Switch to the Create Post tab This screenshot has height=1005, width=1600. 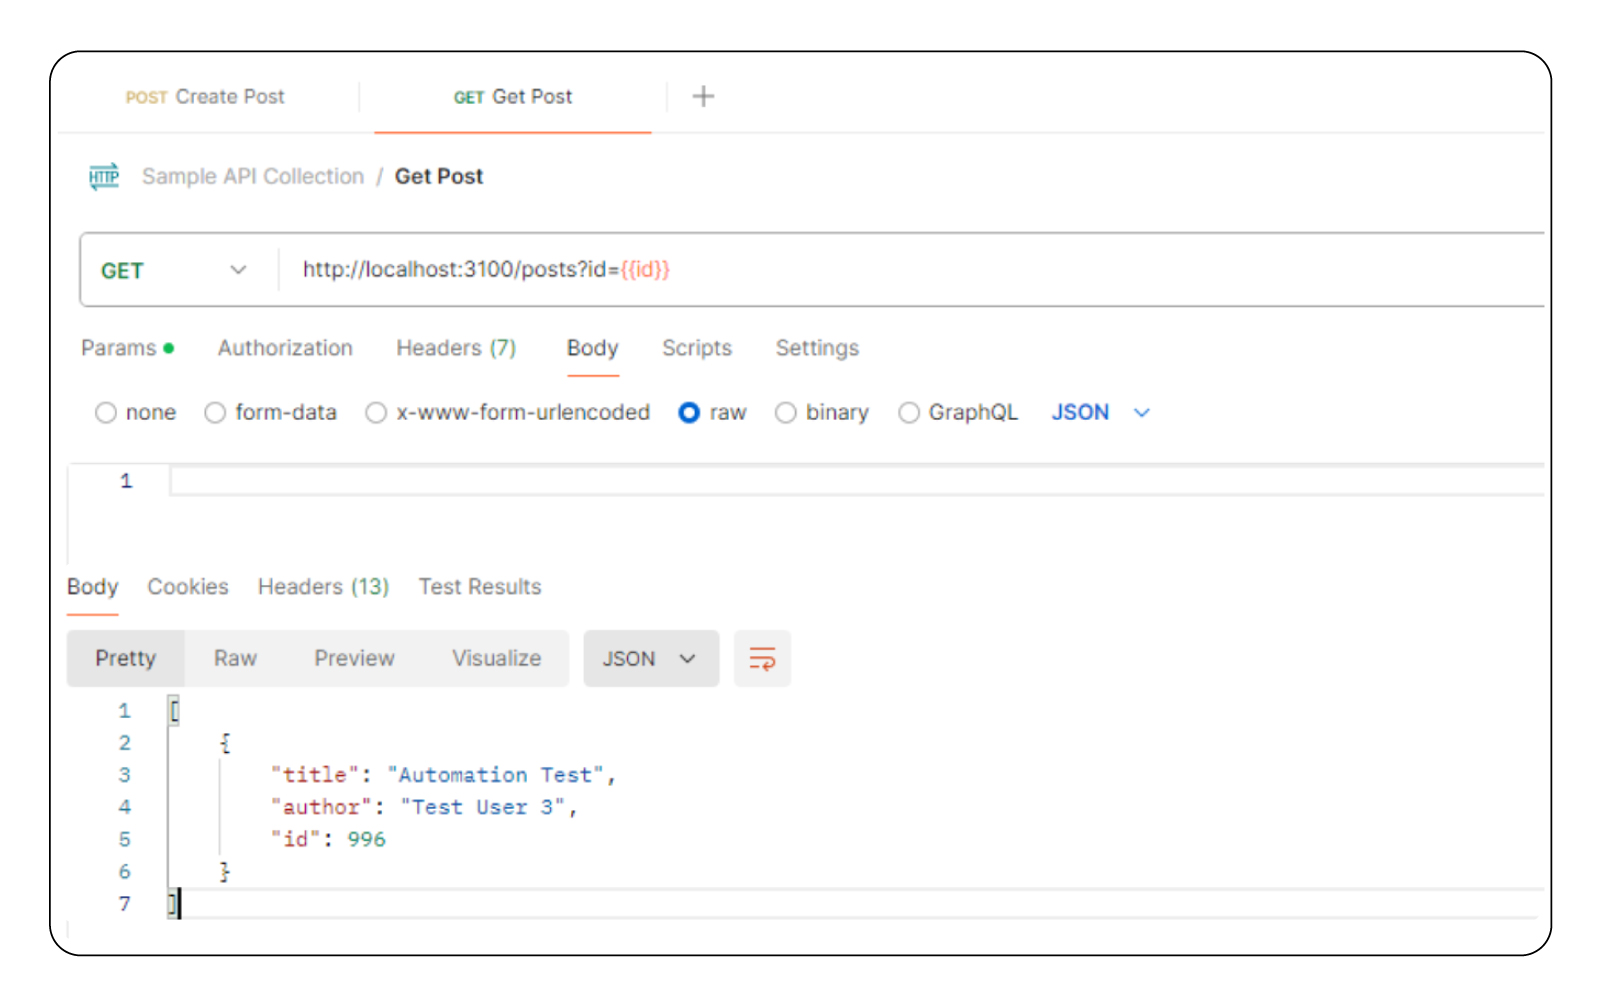[205, 96]
